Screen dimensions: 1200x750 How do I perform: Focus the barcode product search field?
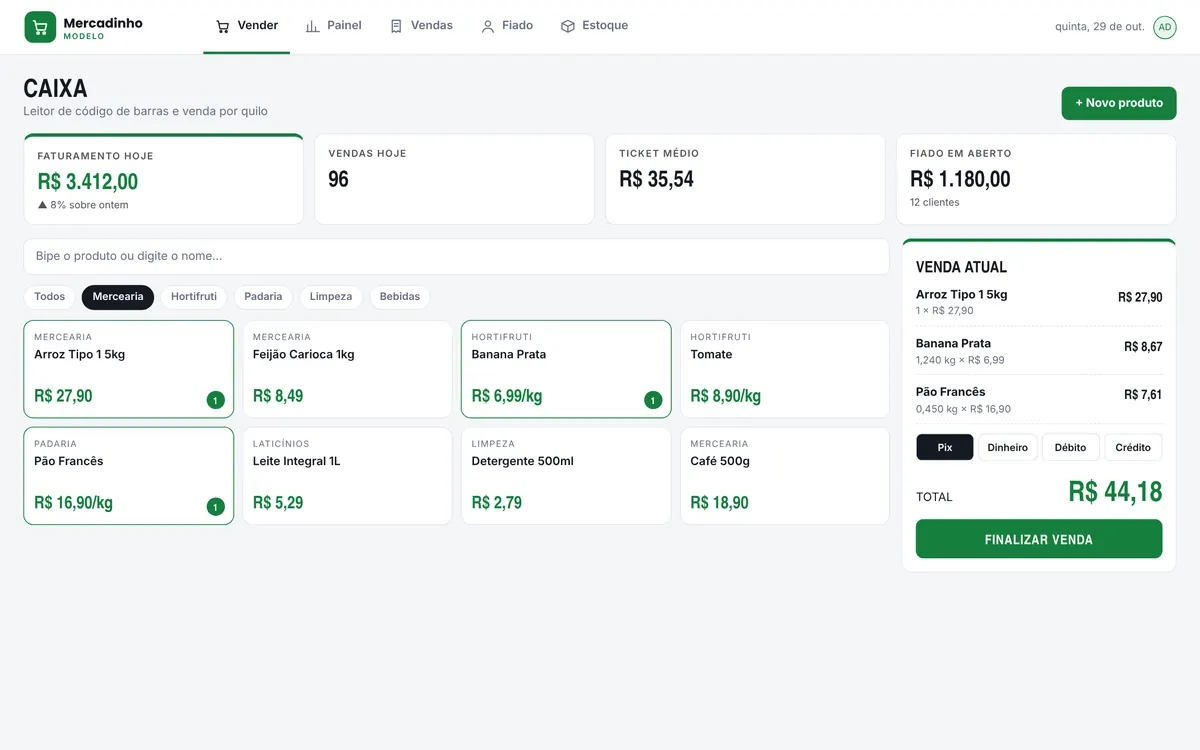(x=456, y=256)
